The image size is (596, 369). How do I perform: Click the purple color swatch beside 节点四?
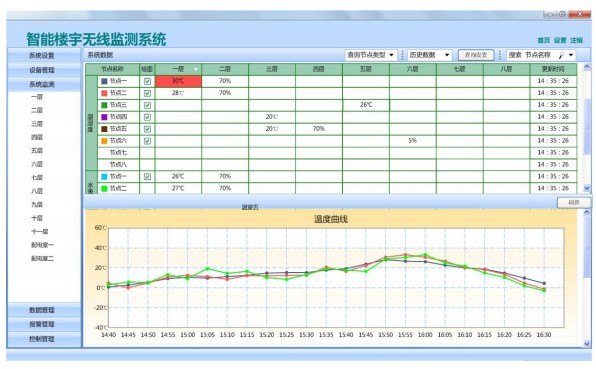point(104,117)
